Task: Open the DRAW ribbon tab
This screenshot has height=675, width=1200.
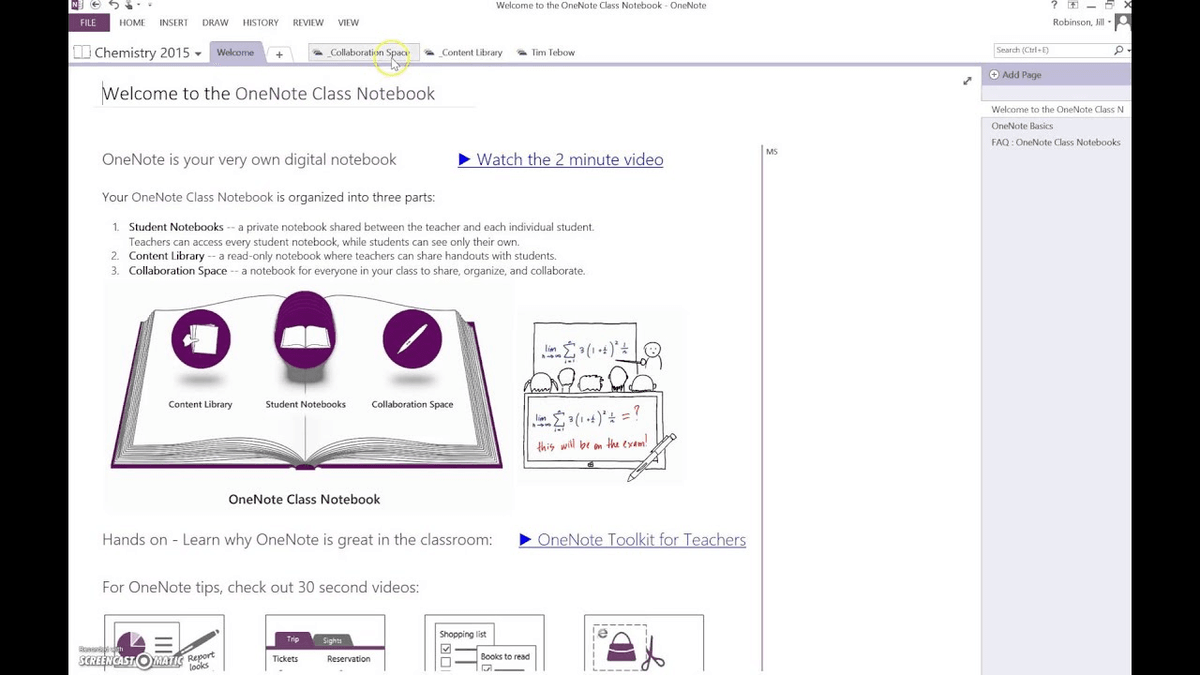Action: pyautogui.click(x=215, y=22)
